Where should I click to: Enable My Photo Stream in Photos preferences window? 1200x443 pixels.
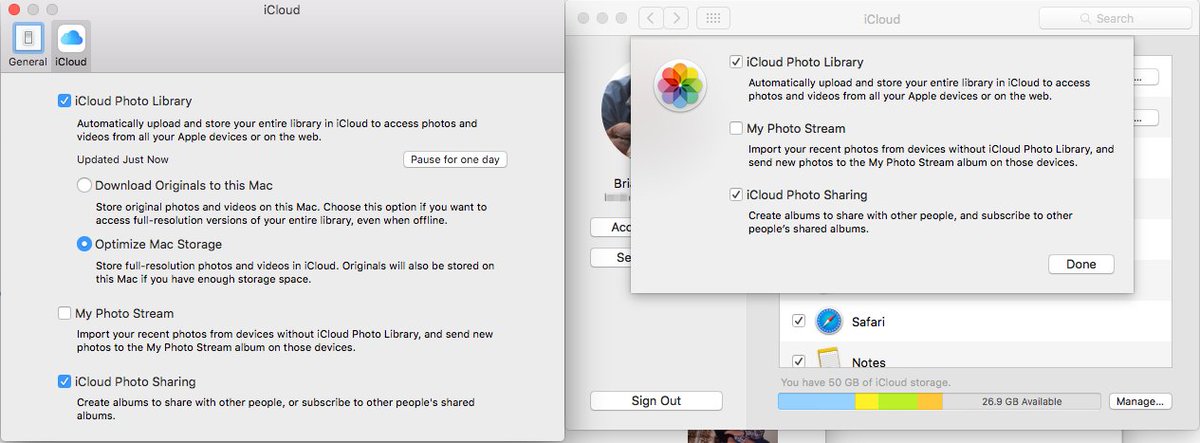click(x=65, y=314)
